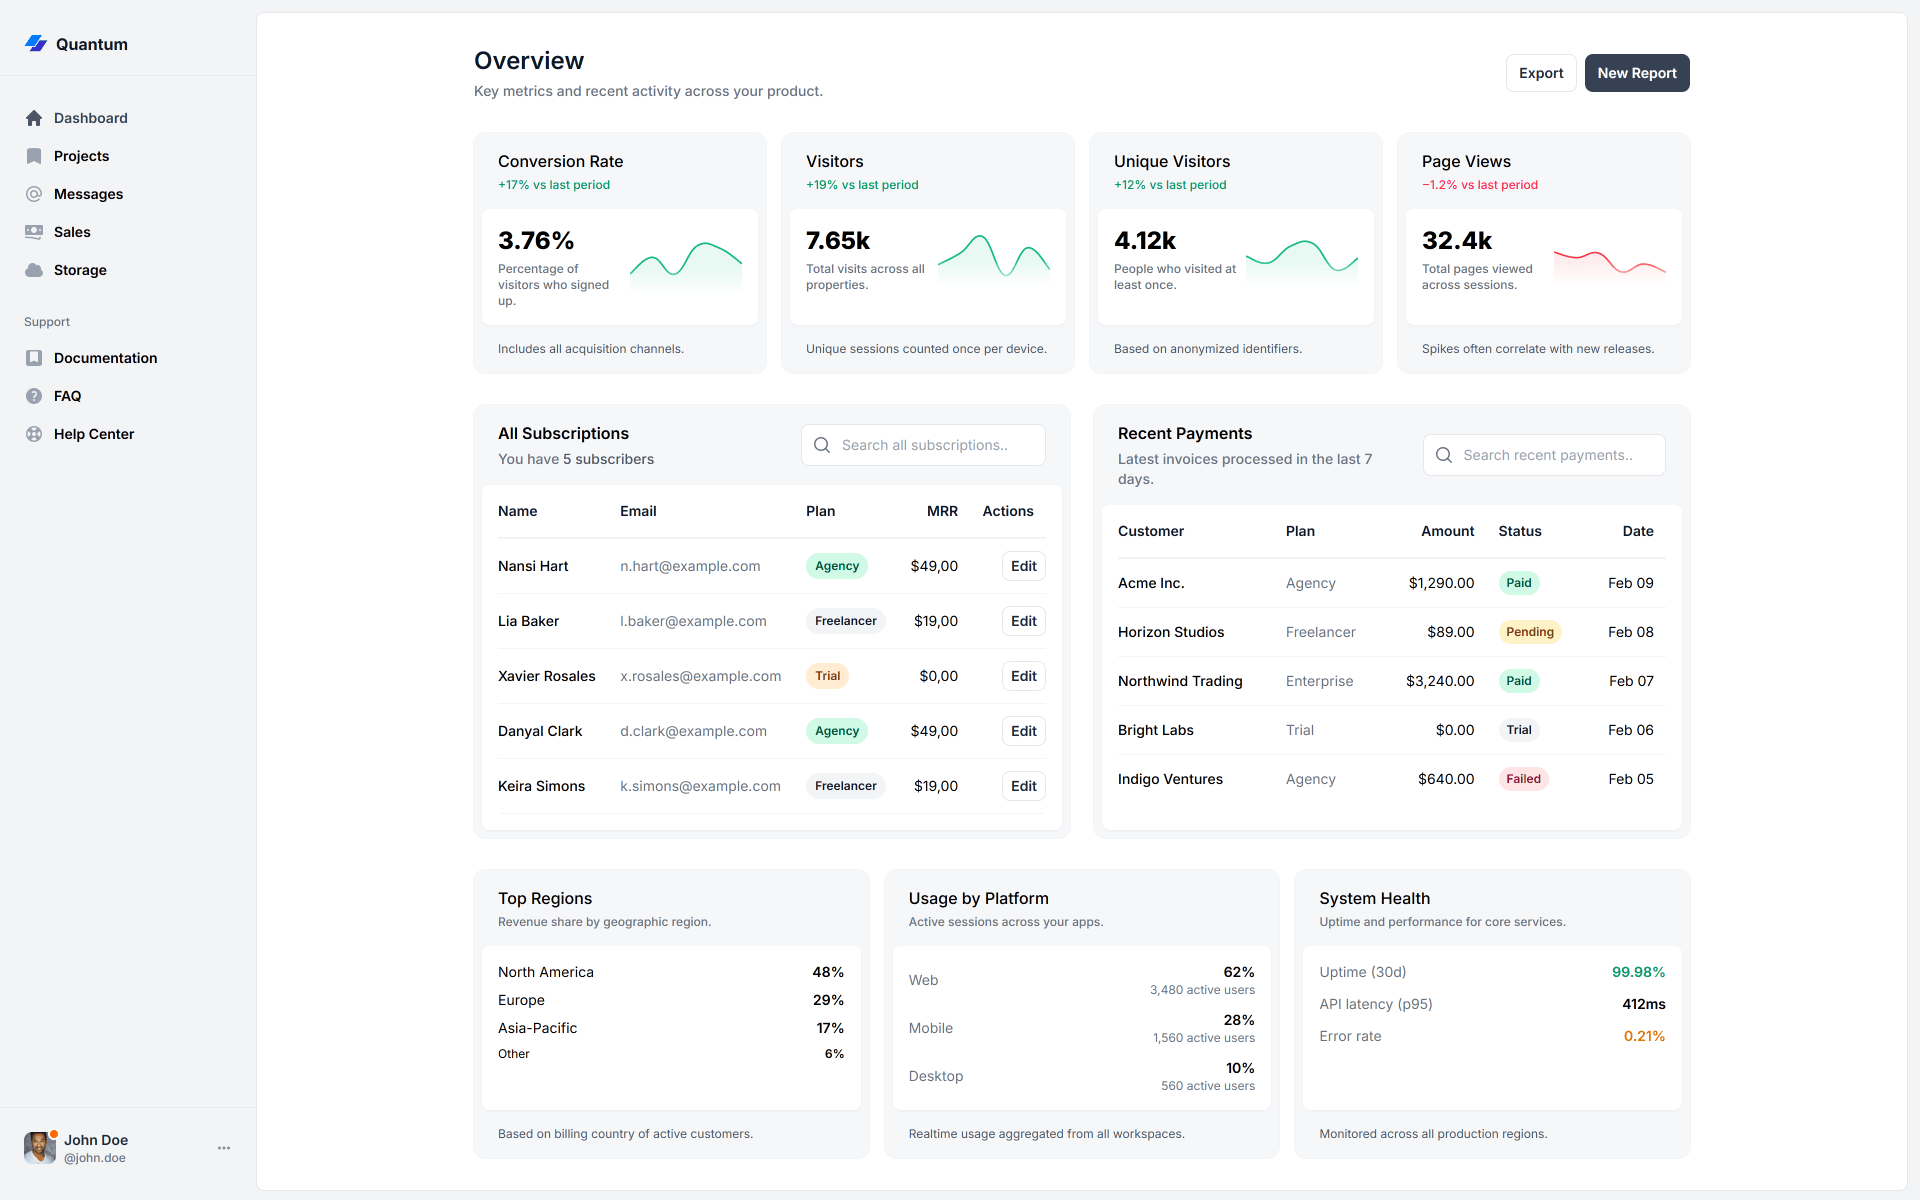Open the Storage icon

click(35, 270)
